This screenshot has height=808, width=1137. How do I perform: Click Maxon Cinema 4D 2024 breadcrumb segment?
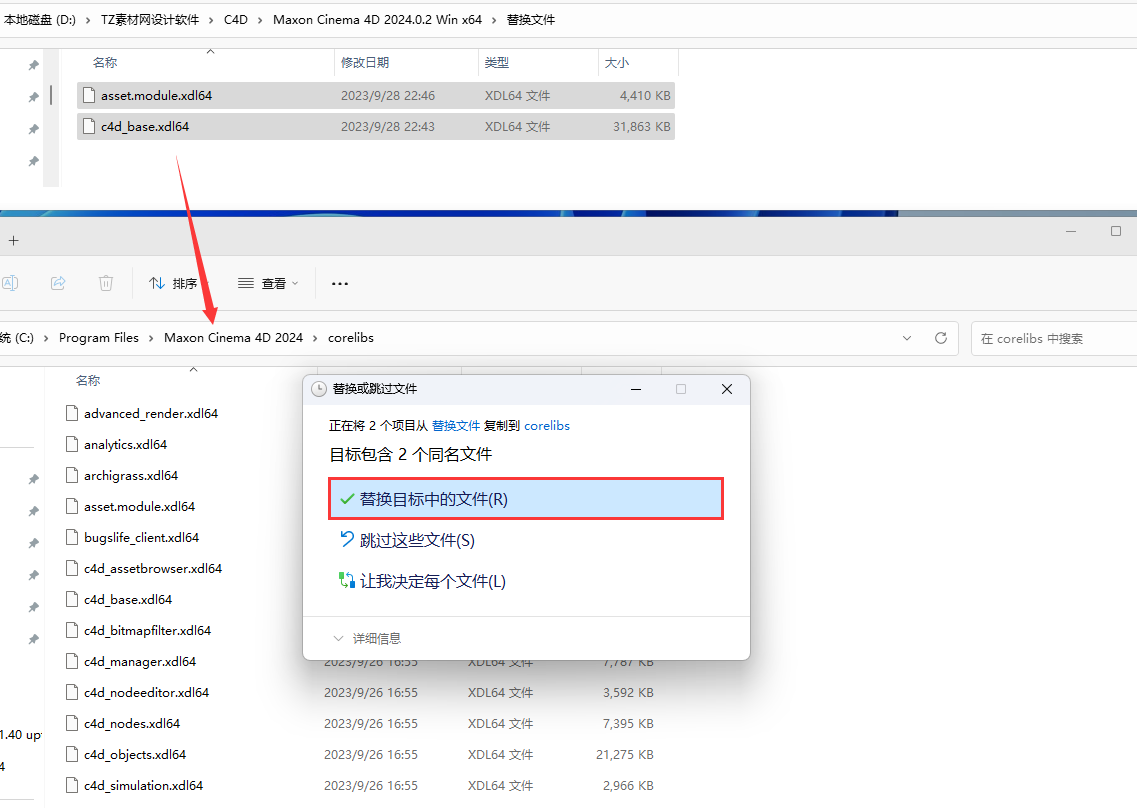[233, 338]
